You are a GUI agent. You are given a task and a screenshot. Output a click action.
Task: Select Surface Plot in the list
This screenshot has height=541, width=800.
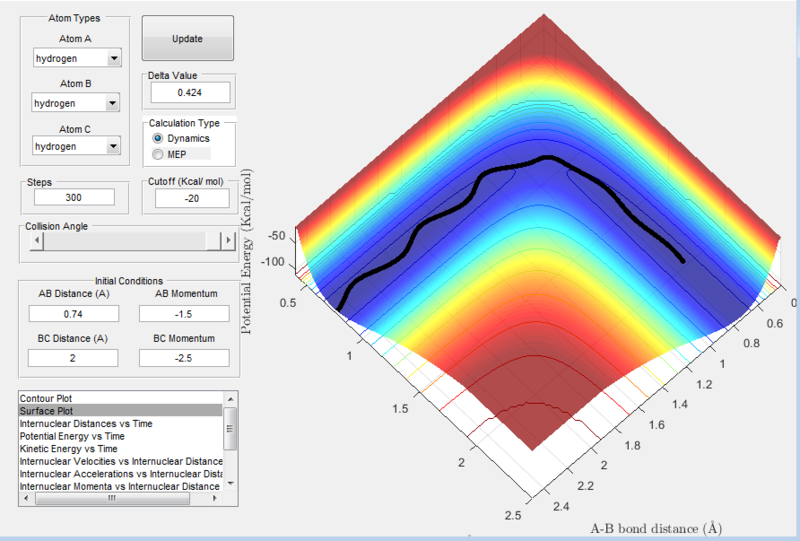[x=121, y=411]
